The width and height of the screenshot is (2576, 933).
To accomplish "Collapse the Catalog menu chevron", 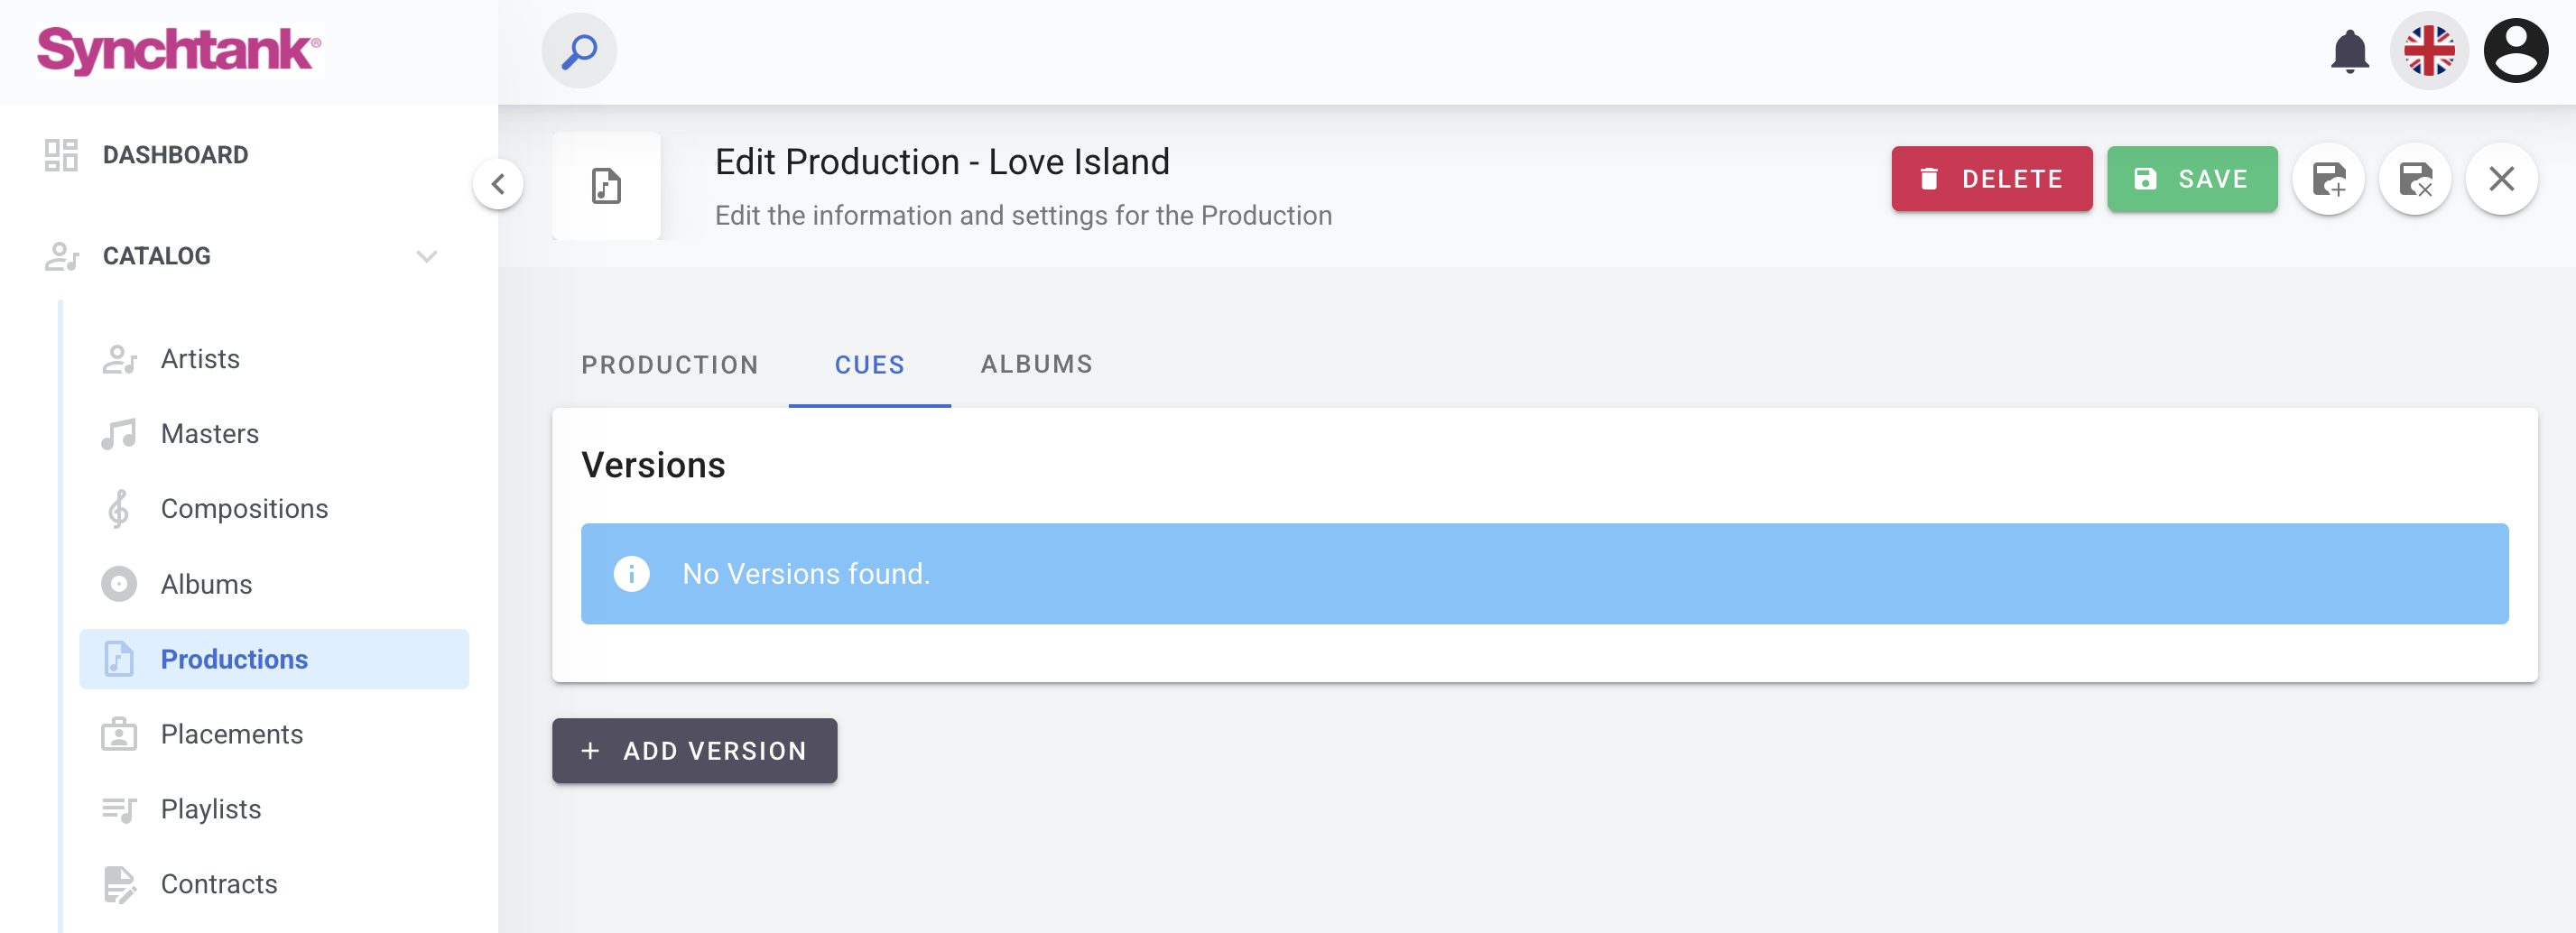I will [x=427, y=257].
